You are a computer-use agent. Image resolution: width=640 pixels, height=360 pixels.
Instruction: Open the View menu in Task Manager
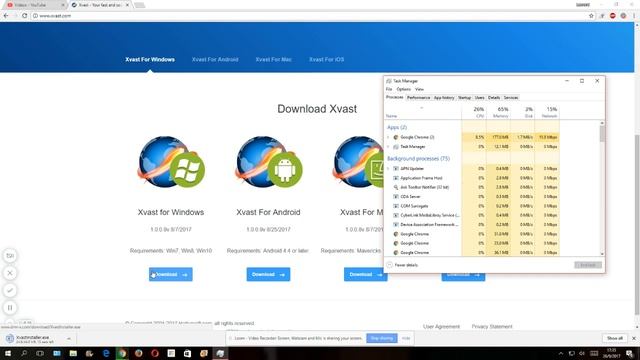tap(419, 89)
